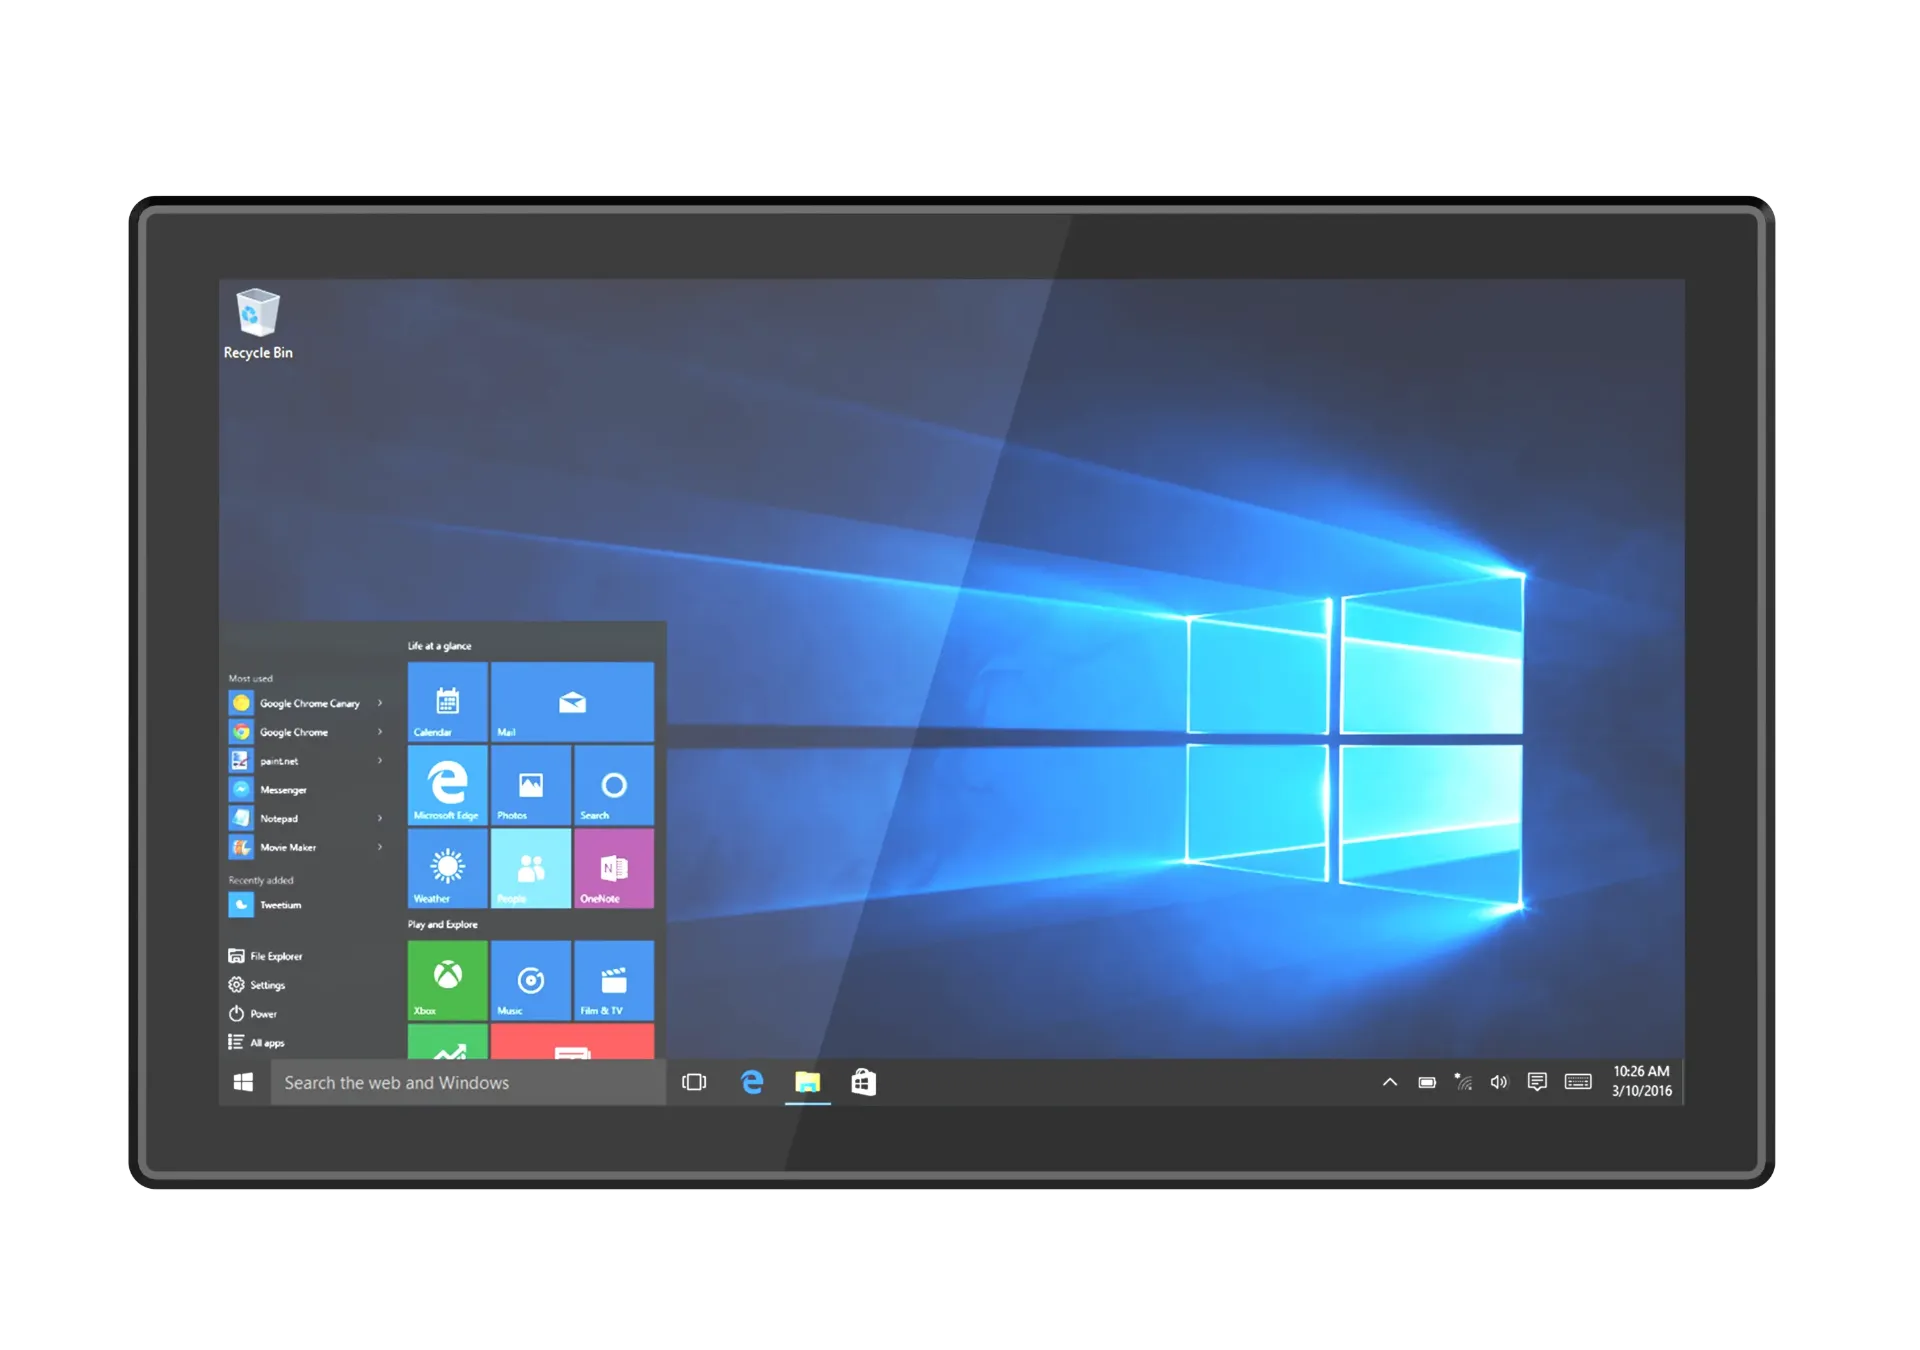Click the volume icon in the system tray
Image resolution: width=1920 pixels, height=1350 pixels.
click(1498, 1082)
